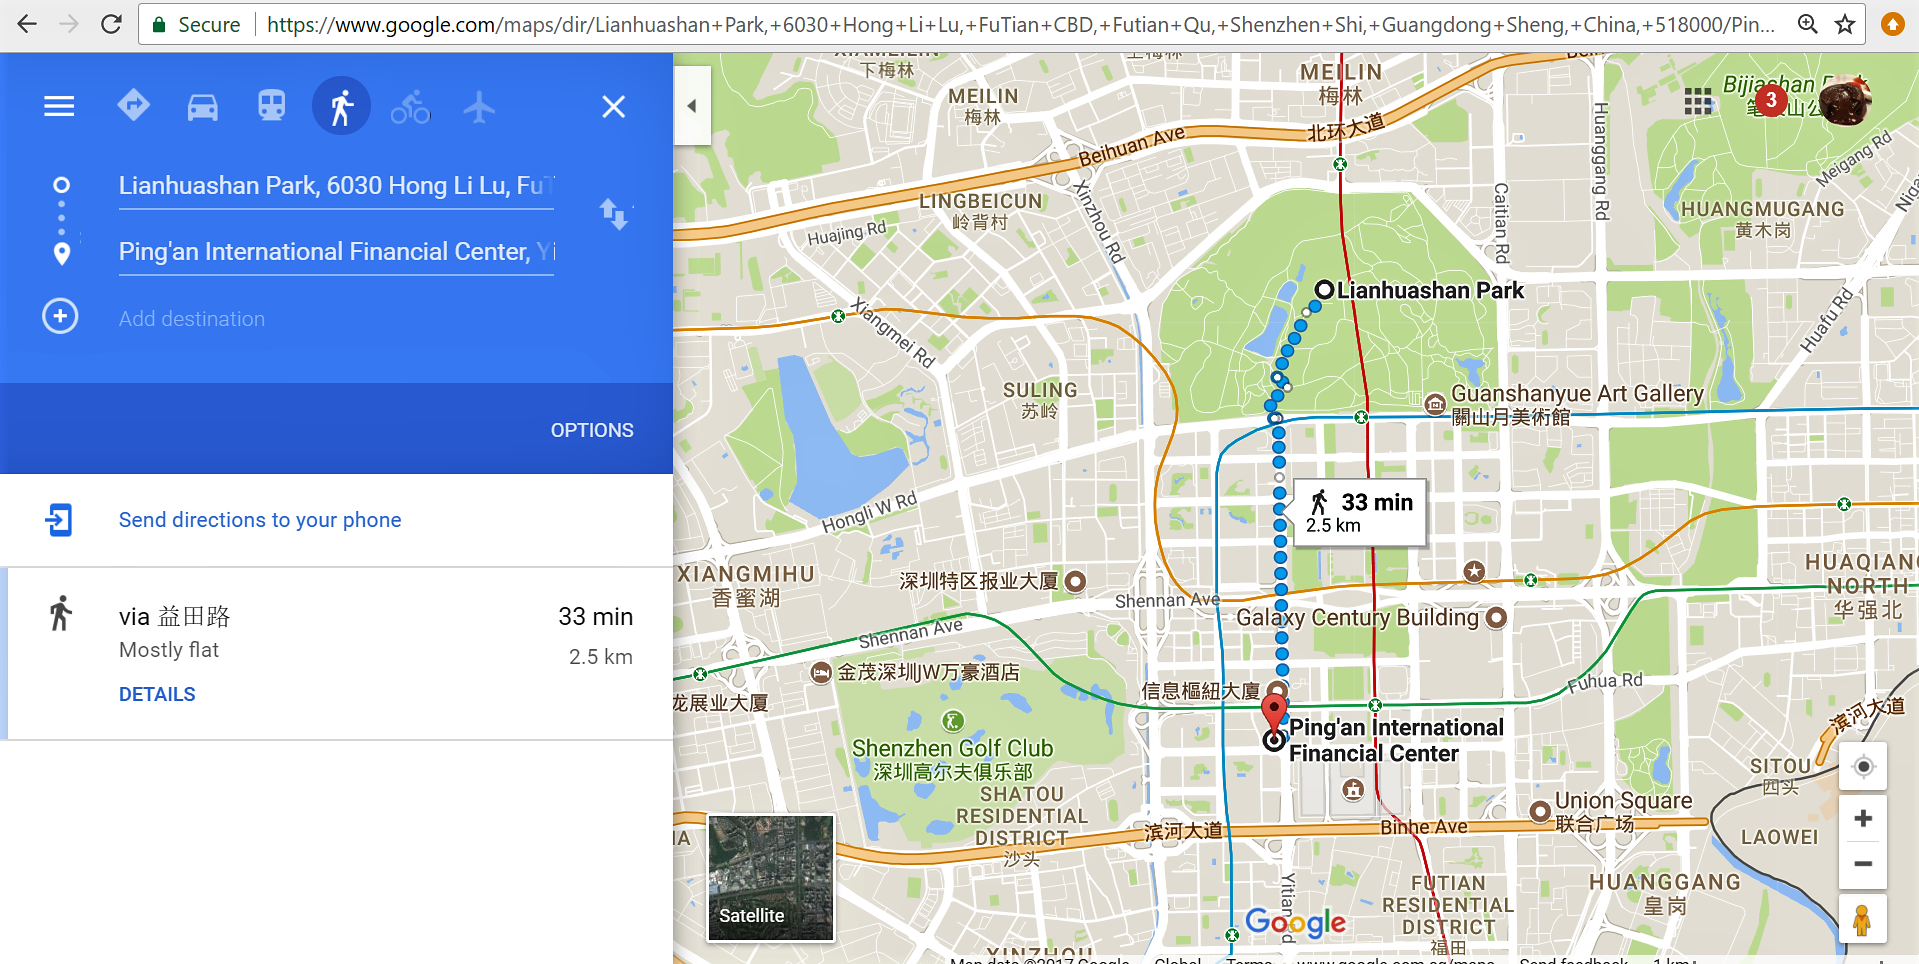Click show your location target button
The image size is (1919, 964).
(x=1863, y=767)
